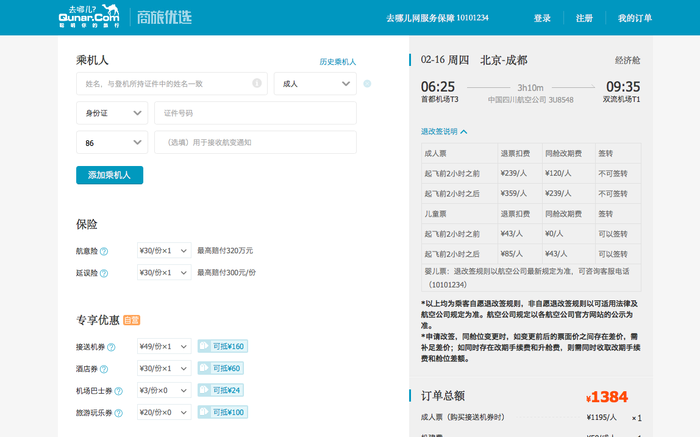
Task: Open the help icon beside 机场巴士券
Action: pos(118,391)
